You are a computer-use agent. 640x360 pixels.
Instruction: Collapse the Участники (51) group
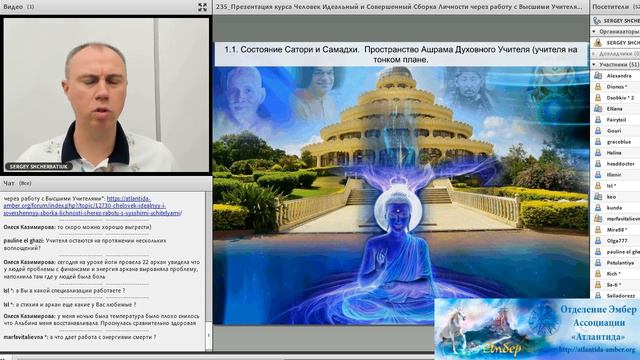pos(594,64)
